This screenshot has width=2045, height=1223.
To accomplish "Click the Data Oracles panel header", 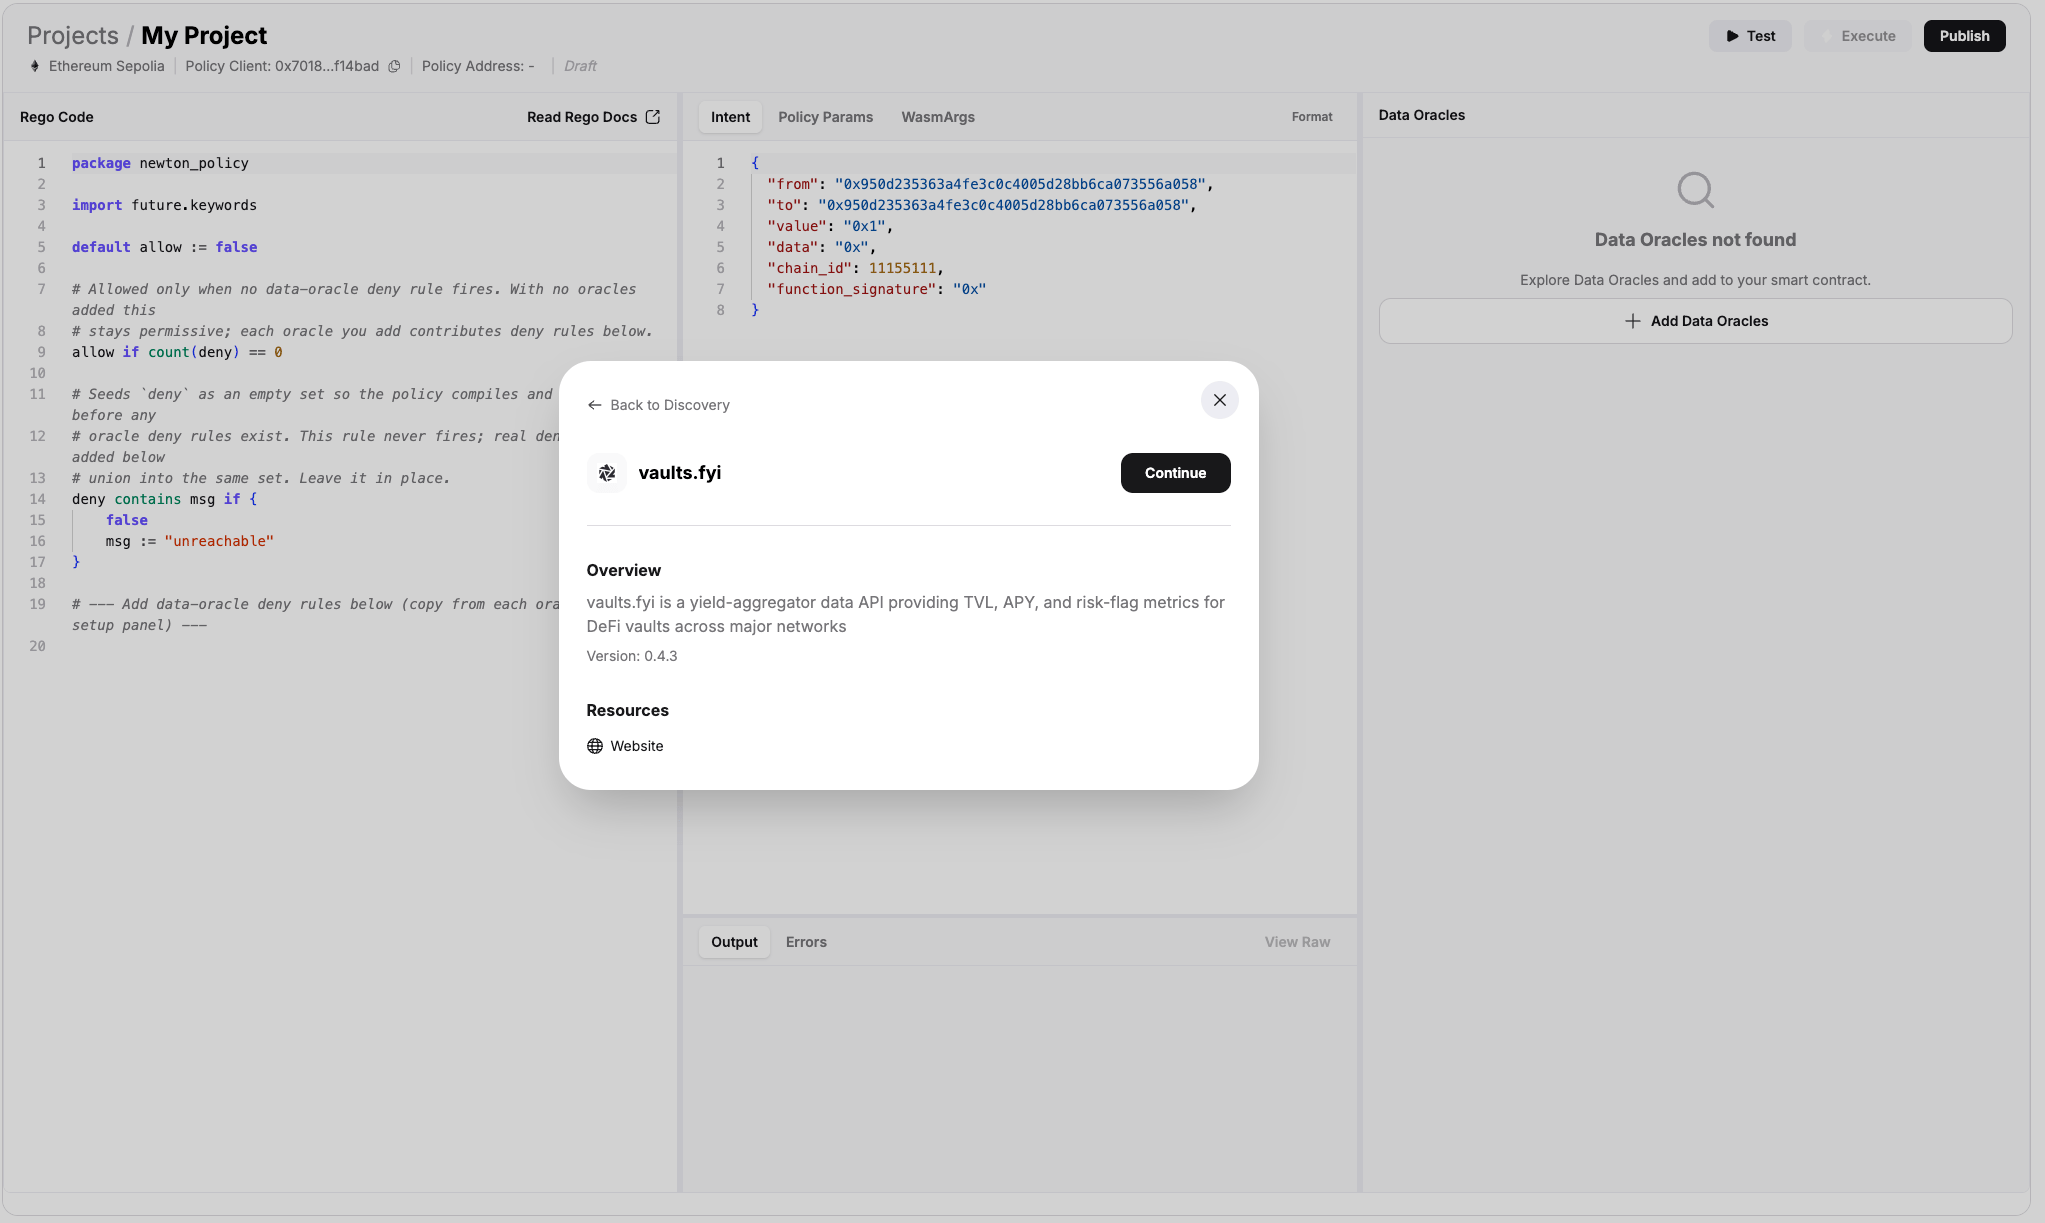I will coord(1421,115).
